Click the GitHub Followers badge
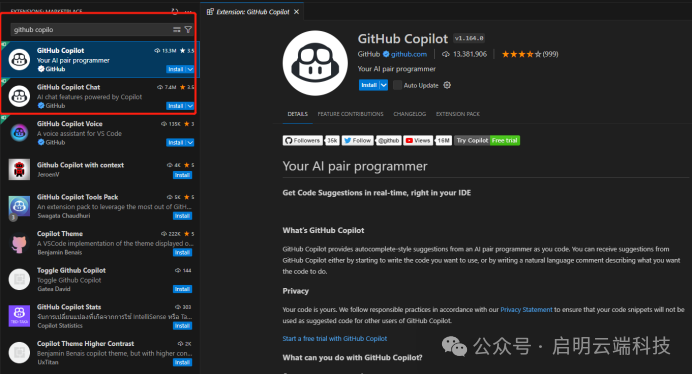This screenshot has height=374, width=693. 311,140
